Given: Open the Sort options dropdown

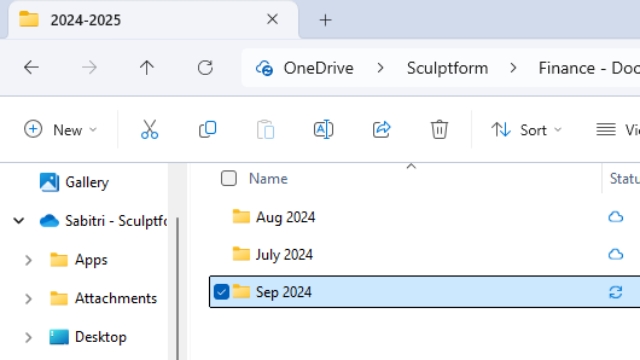Looking at the screenshot, I should click(527, 130).
